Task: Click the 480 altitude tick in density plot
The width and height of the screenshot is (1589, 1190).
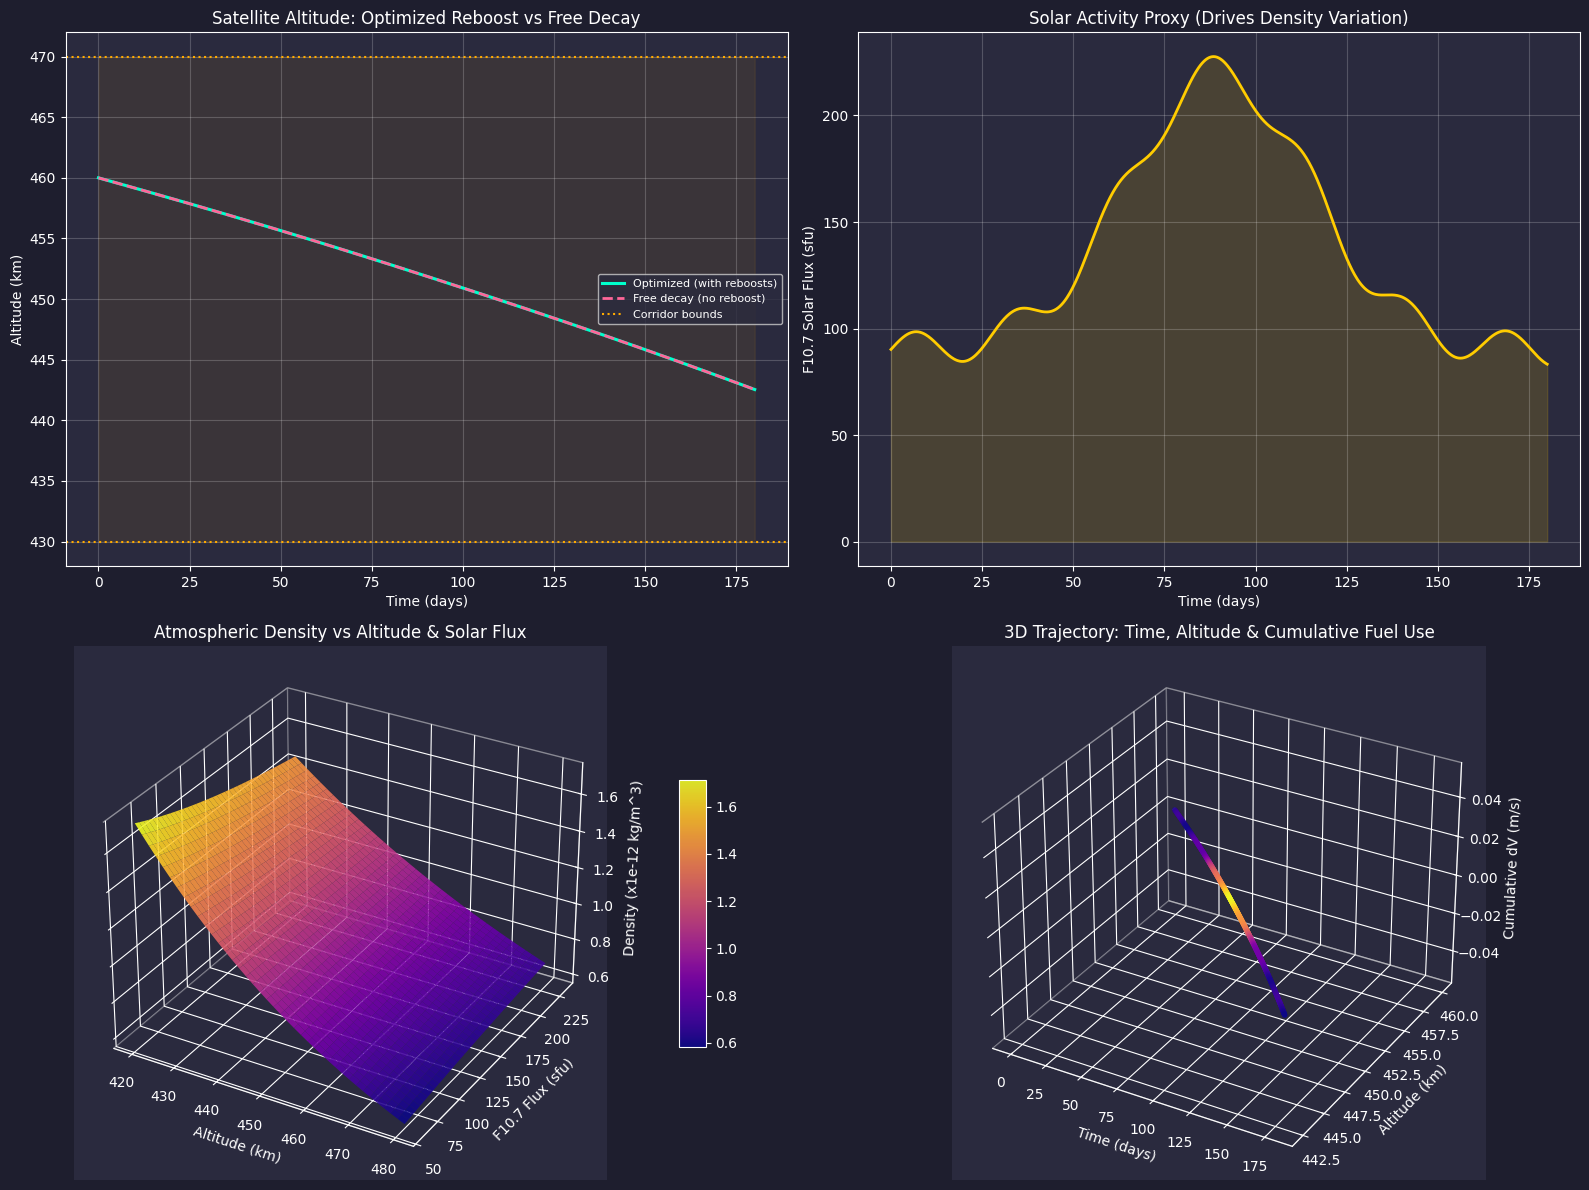Action: point(384,1169)
